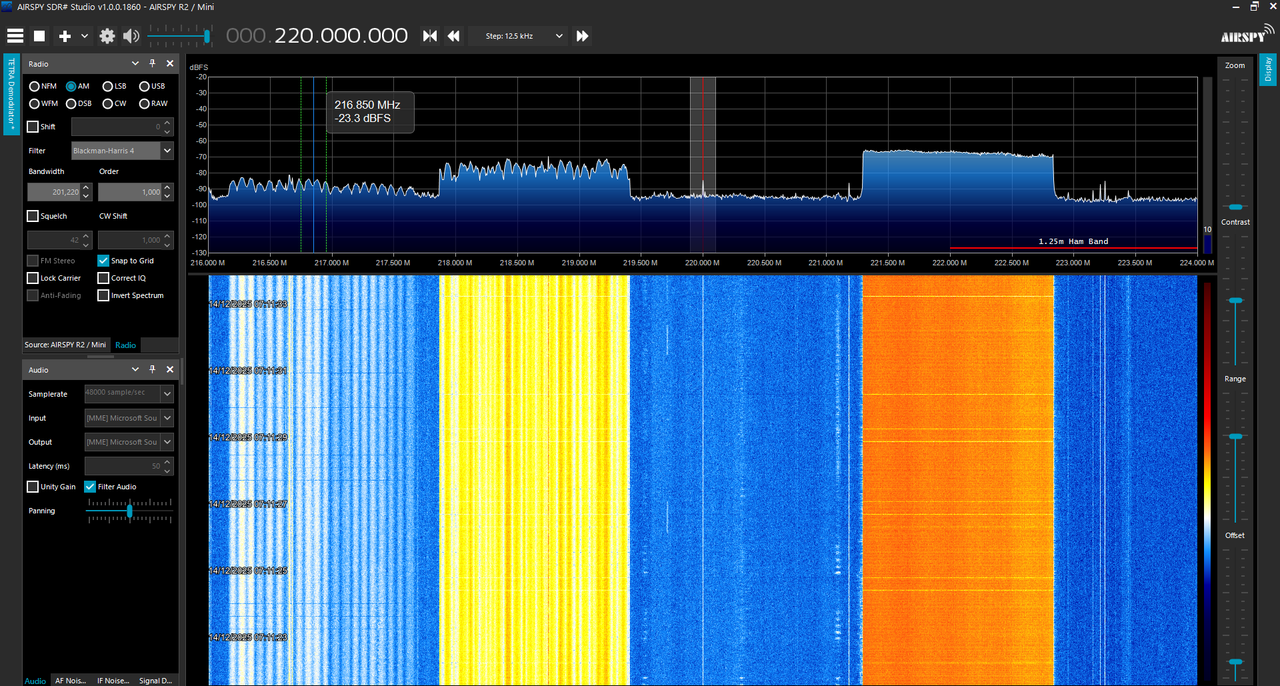Enable the Shift checkbox
This screenshot has height=686, width=1280.
point(33,127)
